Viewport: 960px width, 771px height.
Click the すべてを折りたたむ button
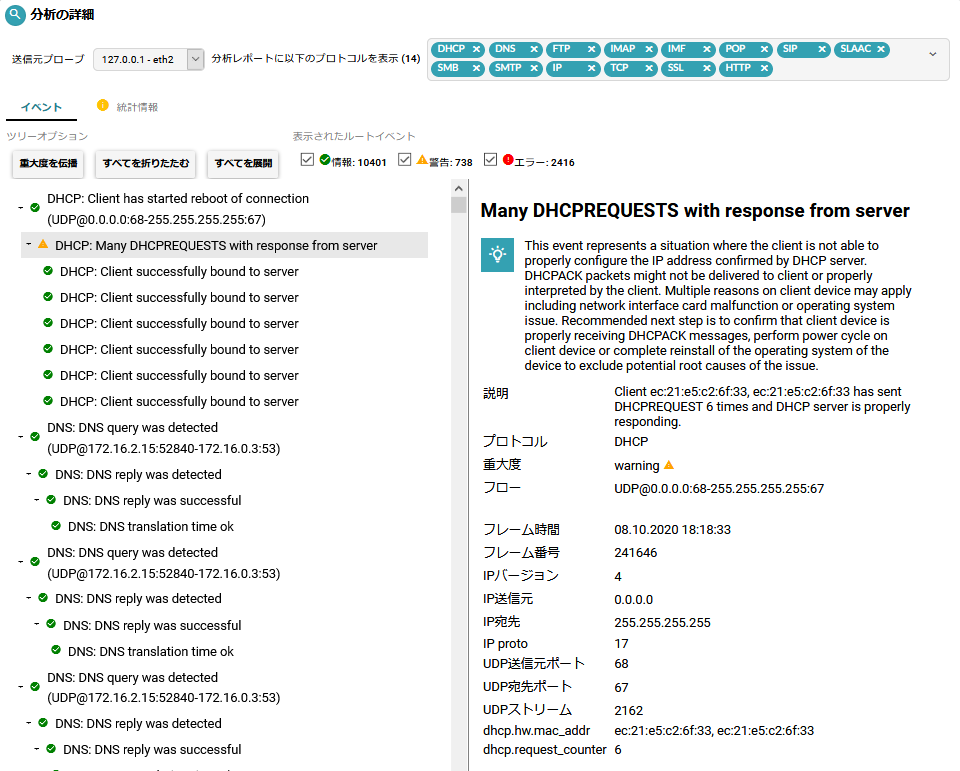point(145,164)
